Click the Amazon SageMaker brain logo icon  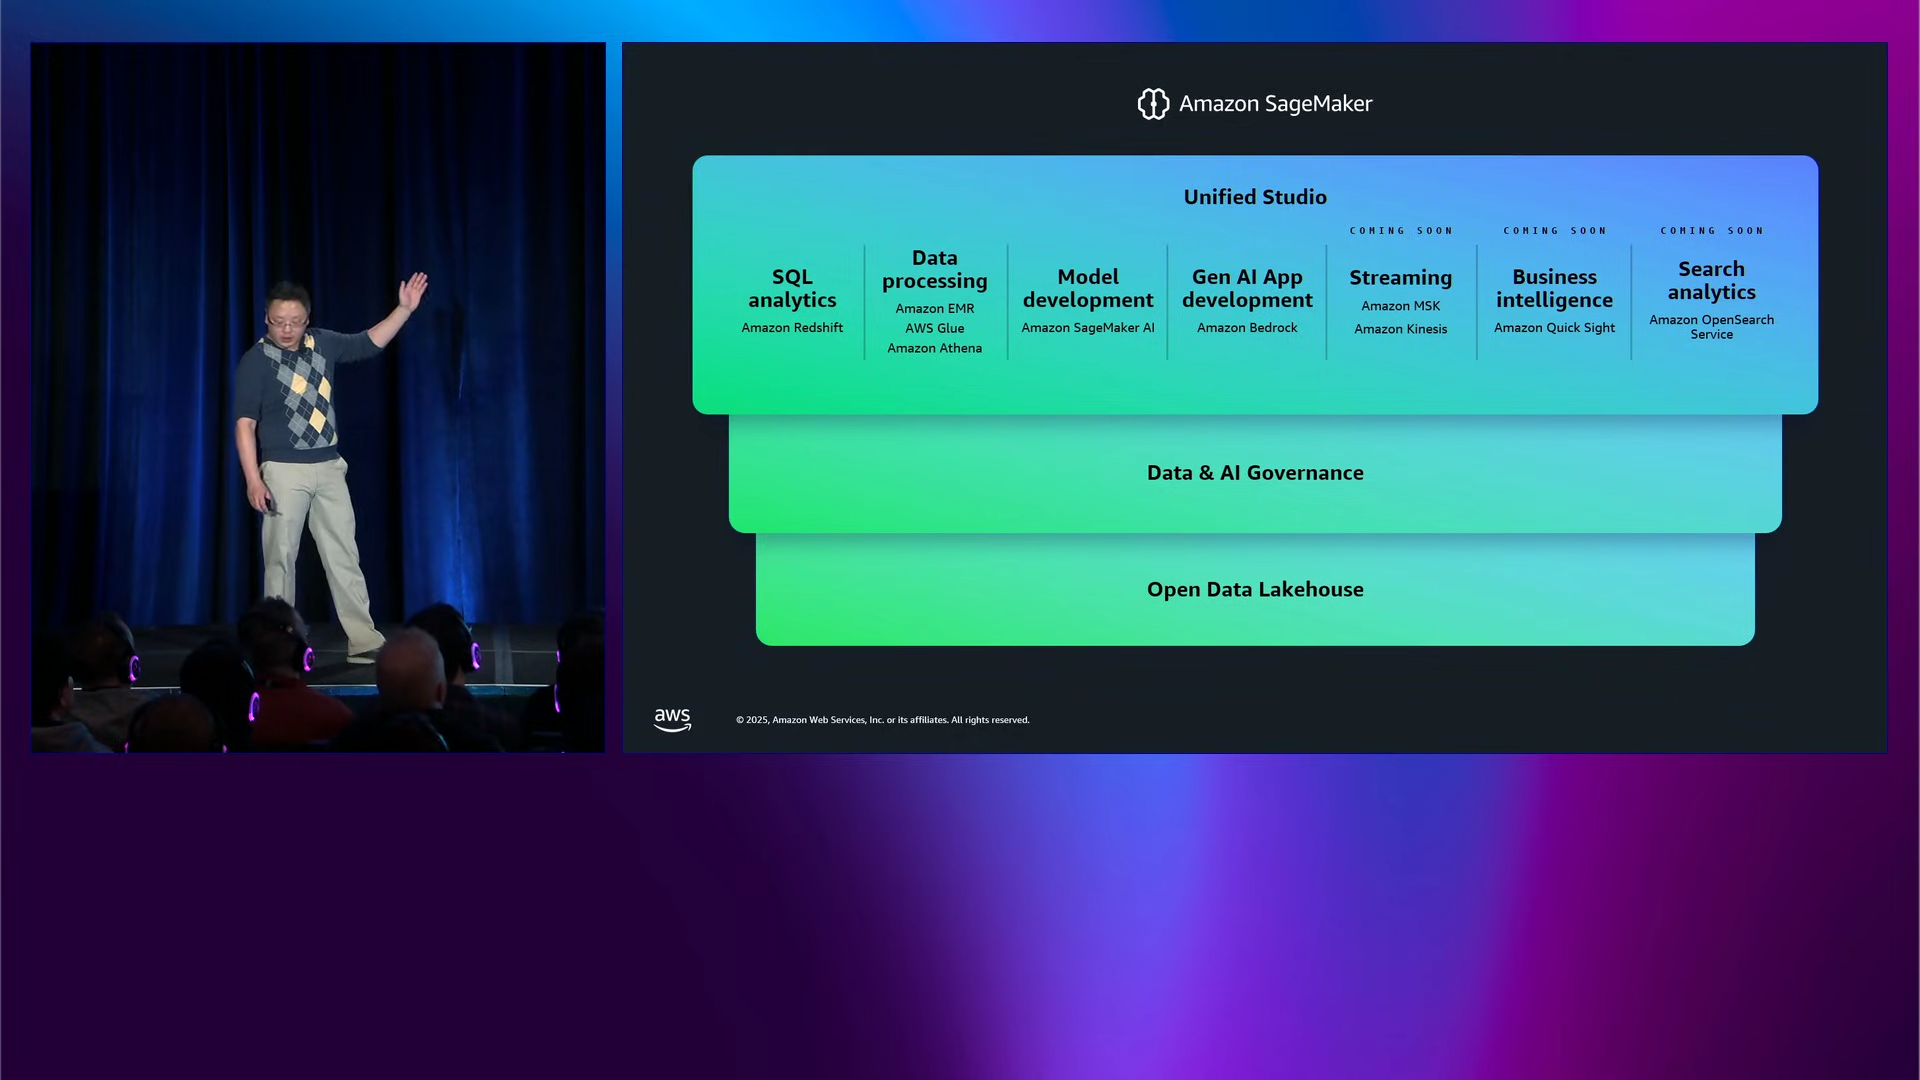[1153, 104]
